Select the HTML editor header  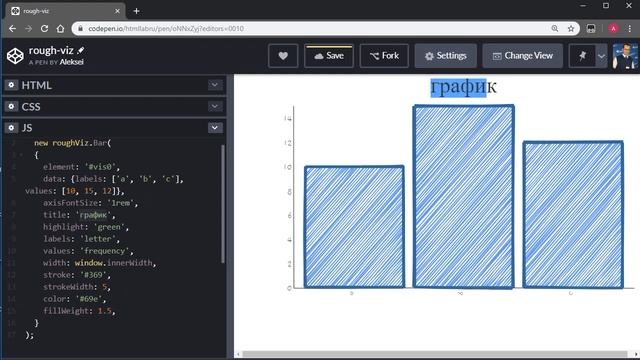coord(114,85)
